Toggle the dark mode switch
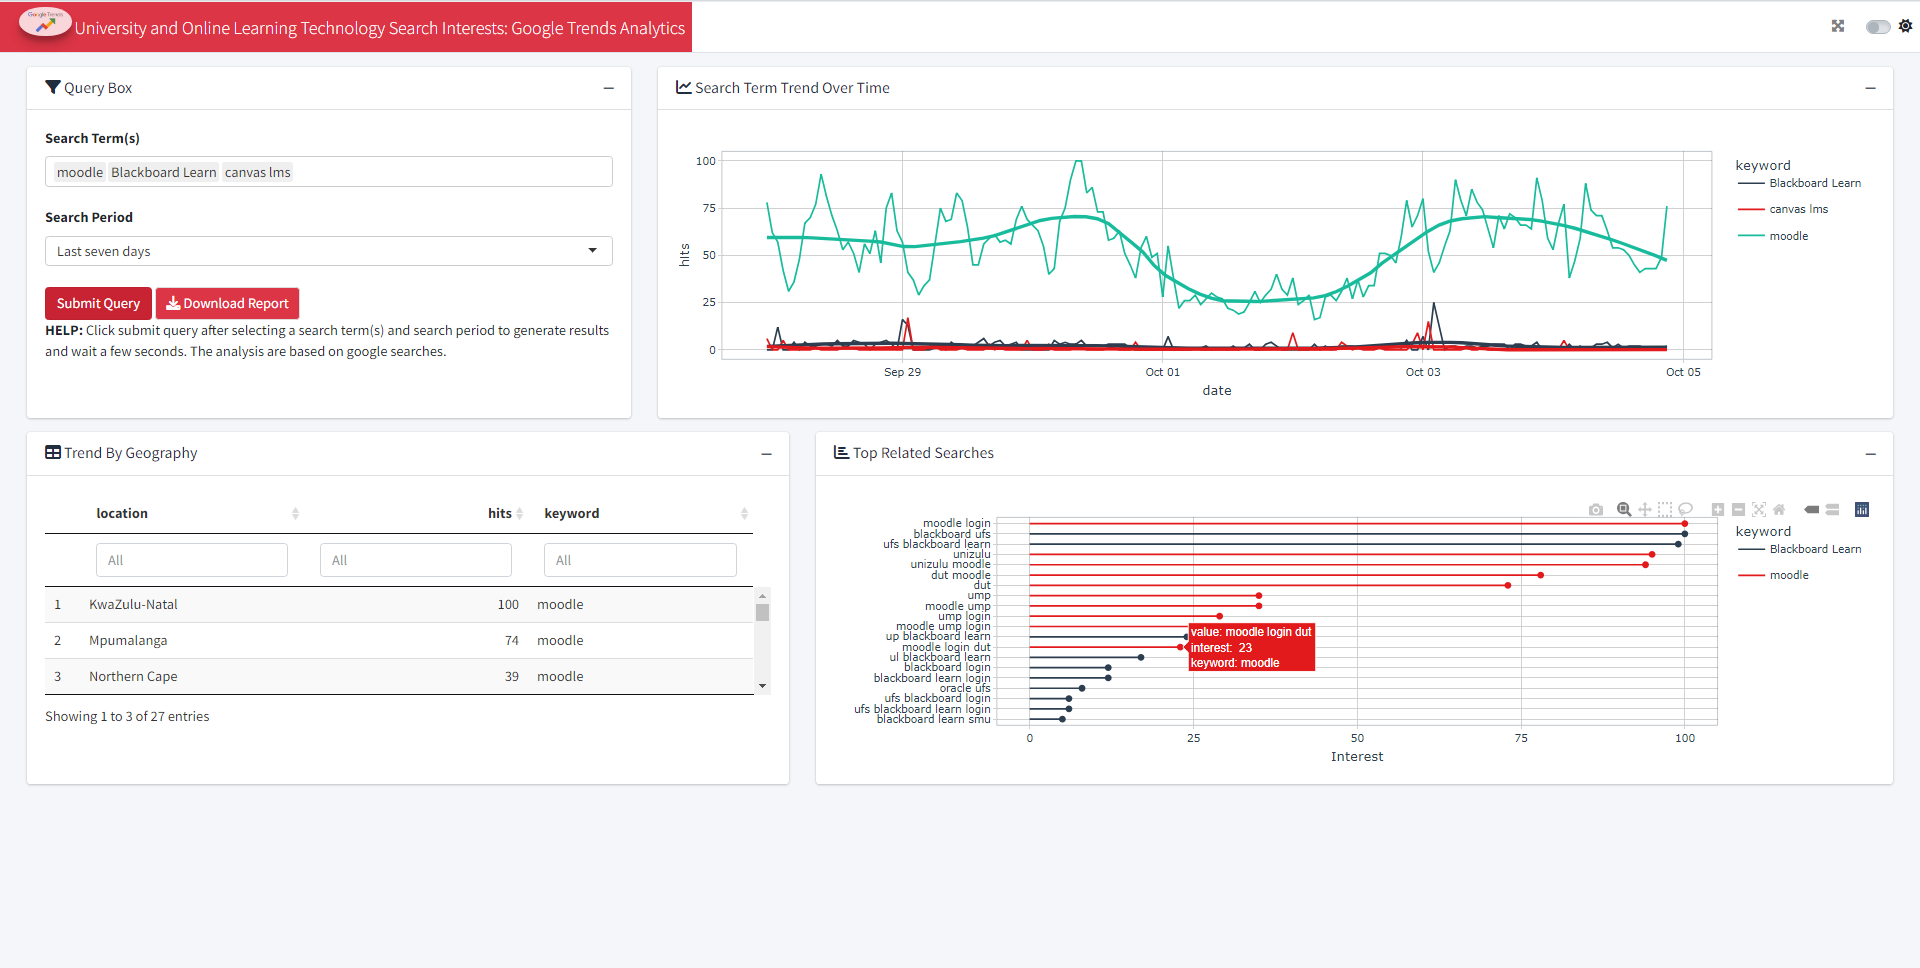 click(x=1877, y=27)
